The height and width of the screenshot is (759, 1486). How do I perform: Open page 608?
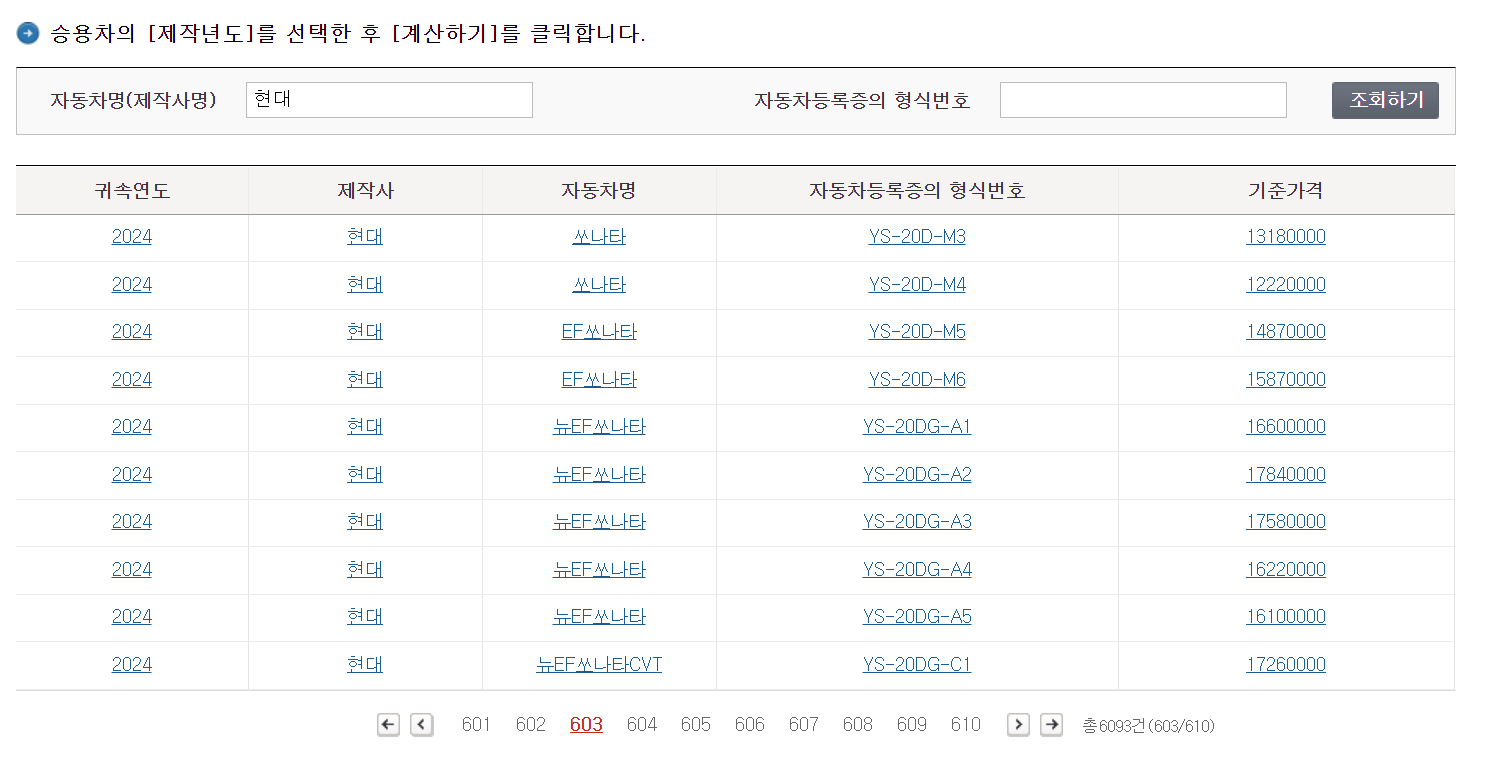[857, 725]
